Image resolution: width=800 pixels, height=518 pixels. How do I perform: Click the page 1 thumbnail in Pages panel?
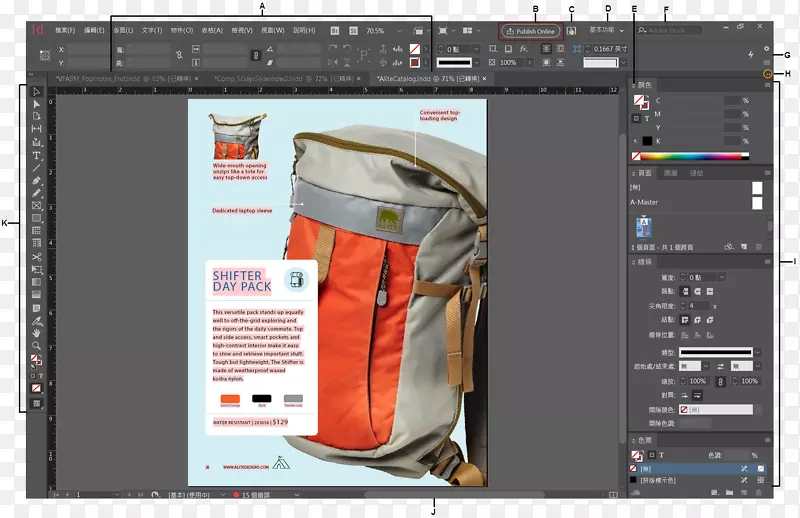click(x=644, y=227)
